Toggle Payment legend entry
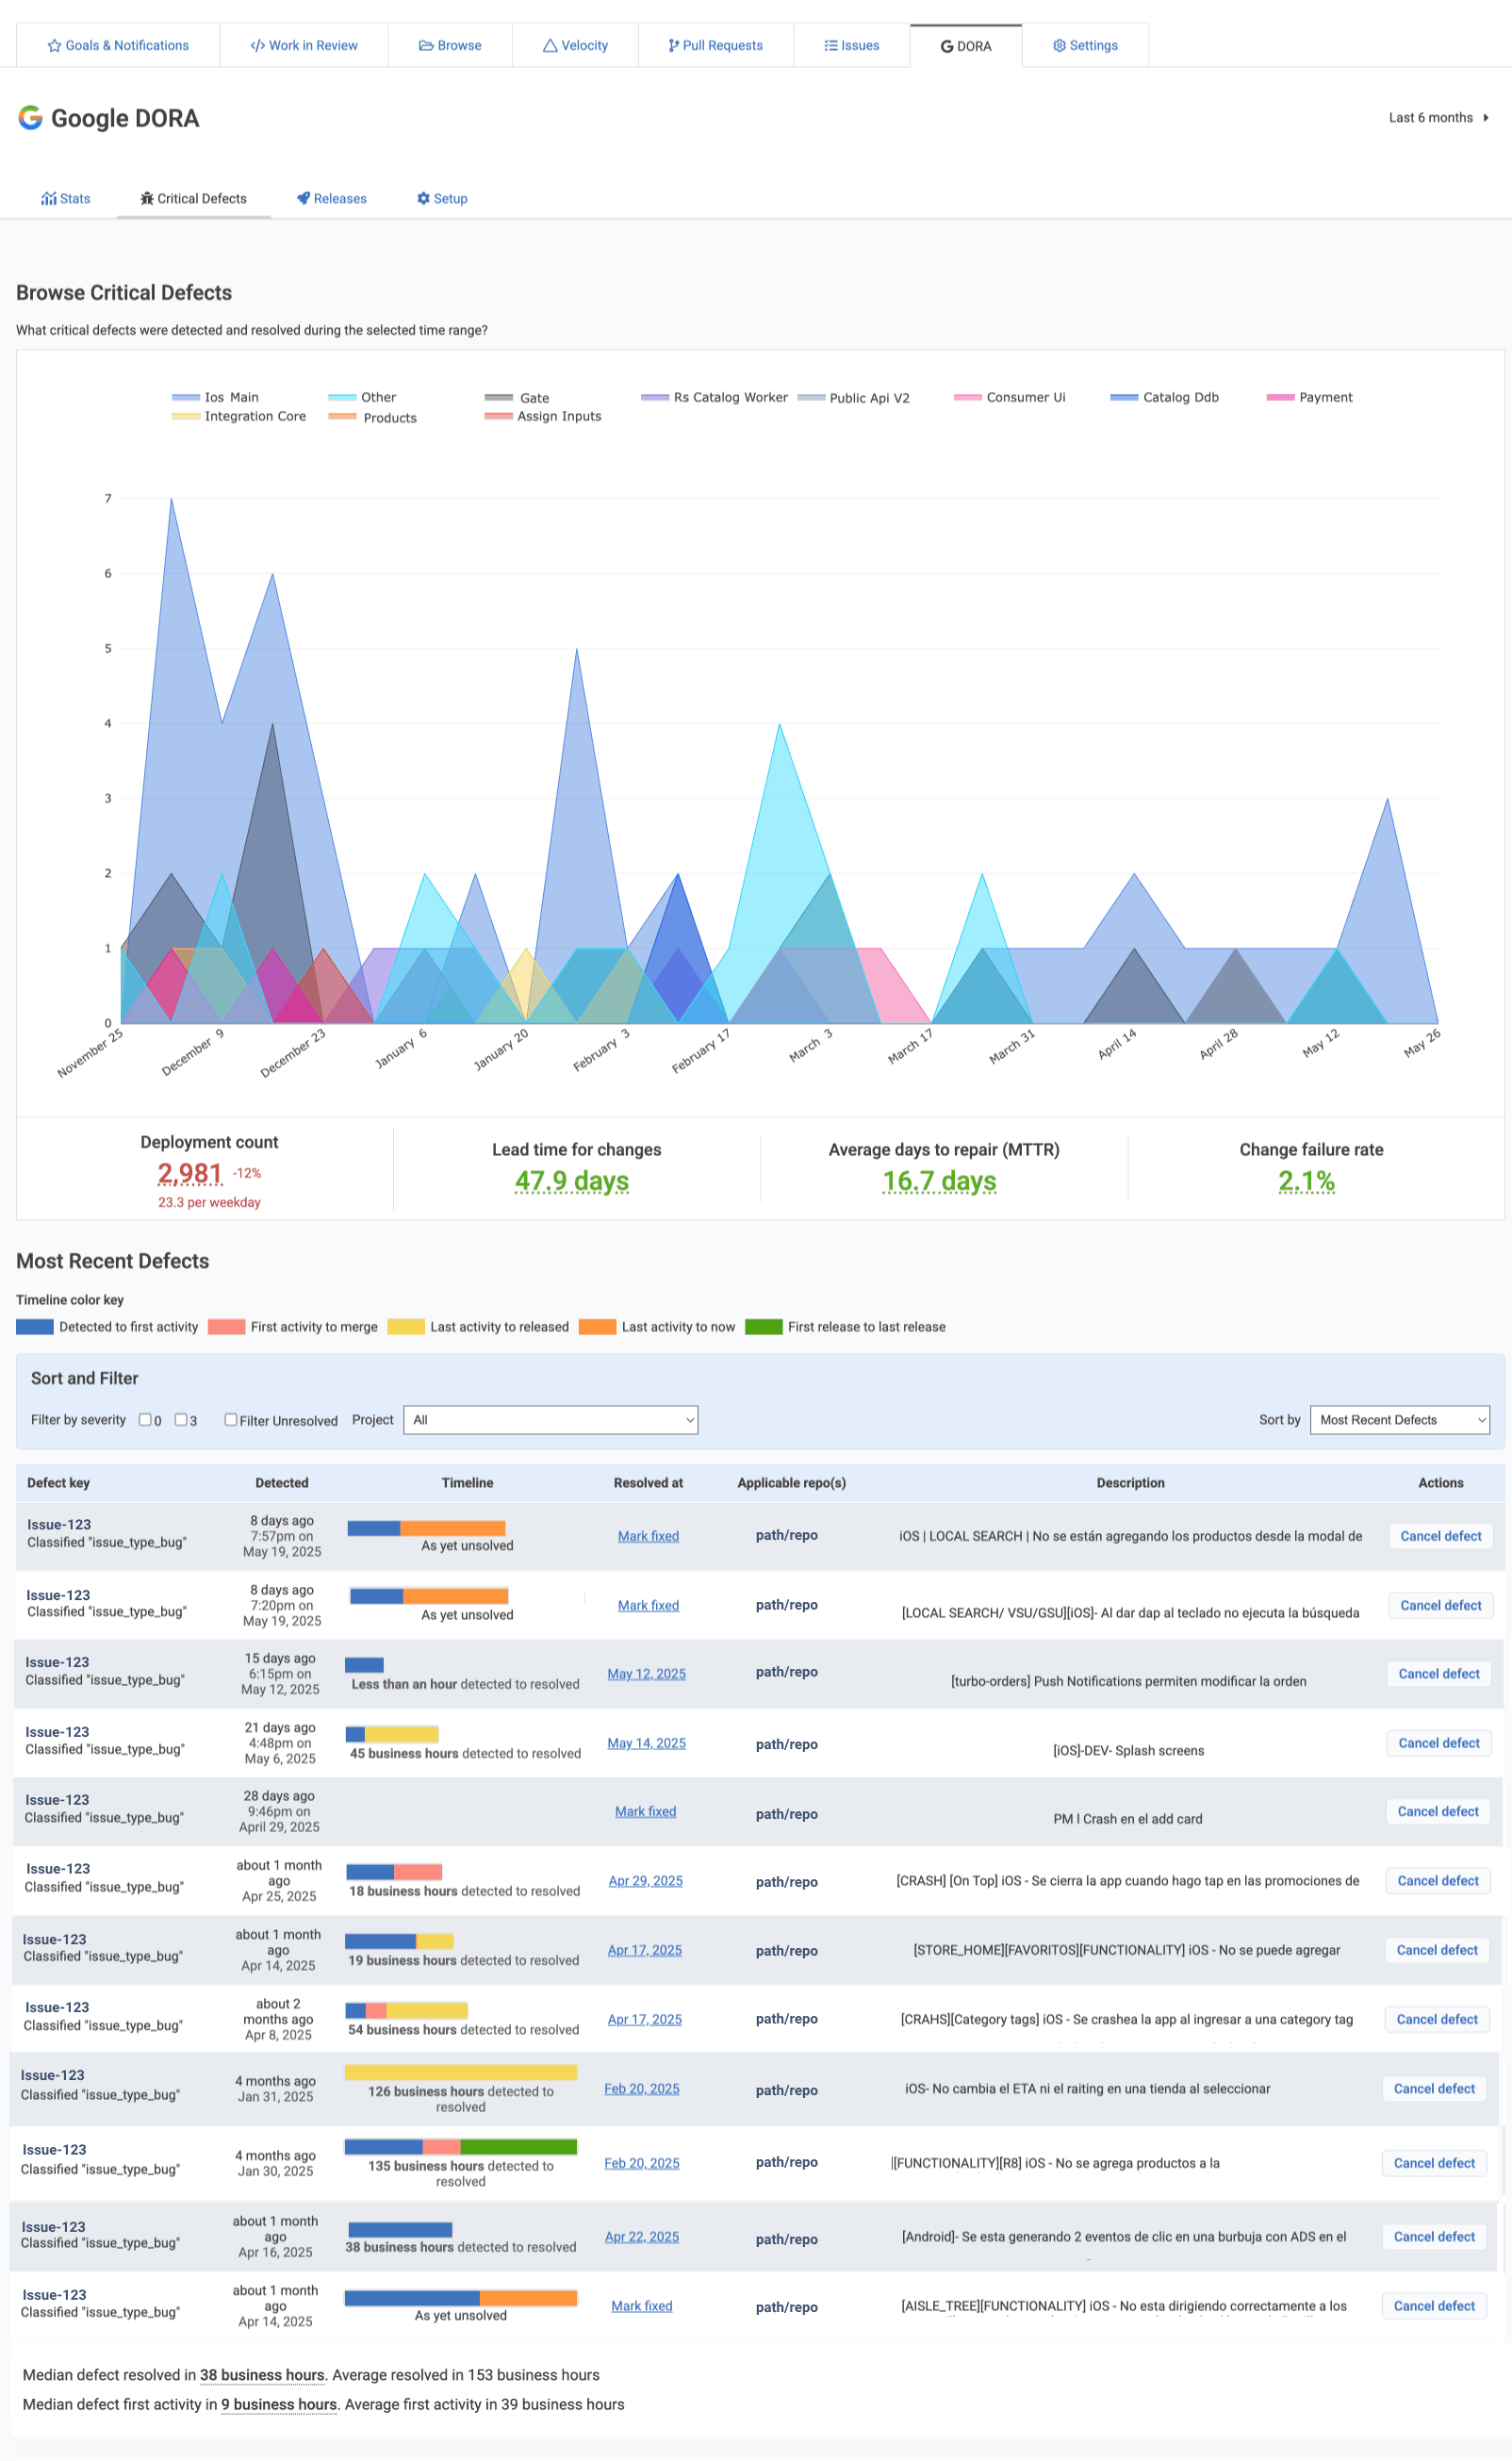Image resolution: width=1512 pixels, height=2461 pixels. click(1310, 398)
